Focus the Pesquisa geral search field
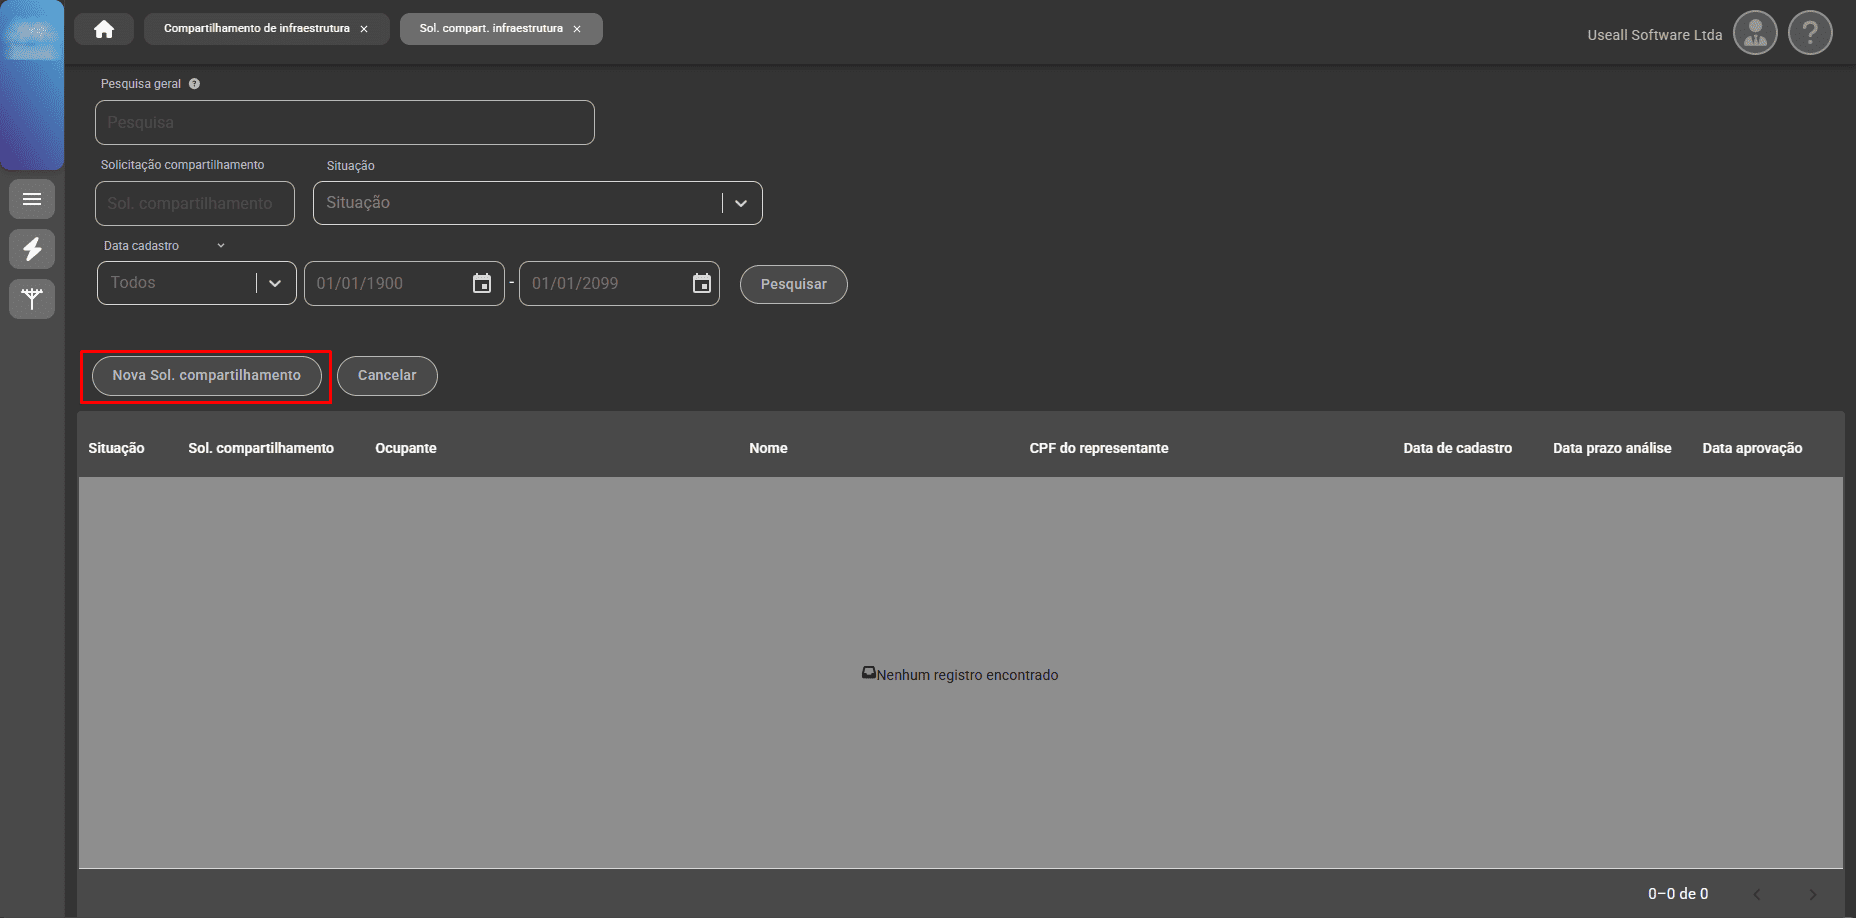This screenshot has height=918, width=1856. [x=345, y=123]
